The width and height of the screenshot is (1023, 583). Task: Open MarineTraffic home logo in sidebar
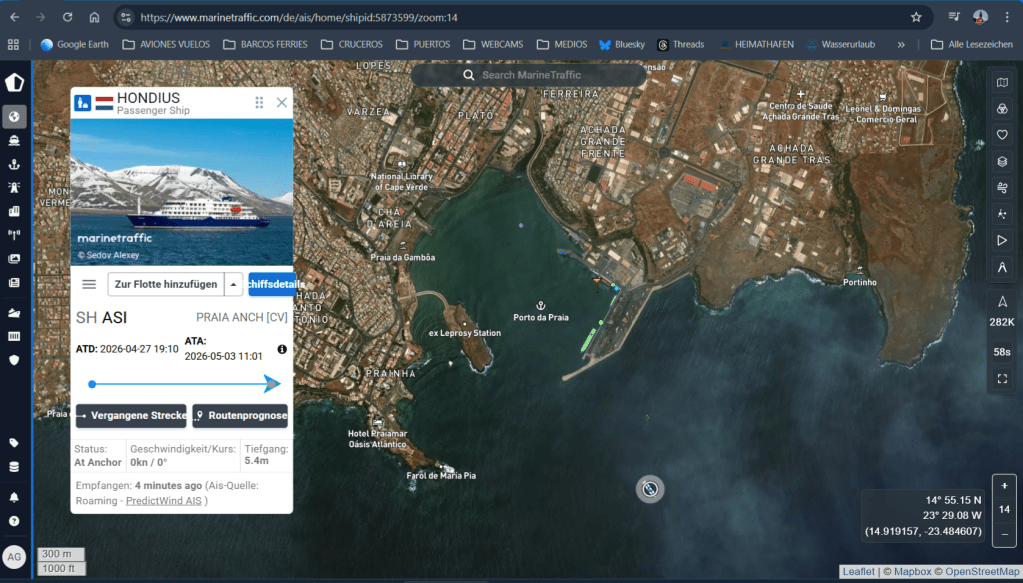14,82
